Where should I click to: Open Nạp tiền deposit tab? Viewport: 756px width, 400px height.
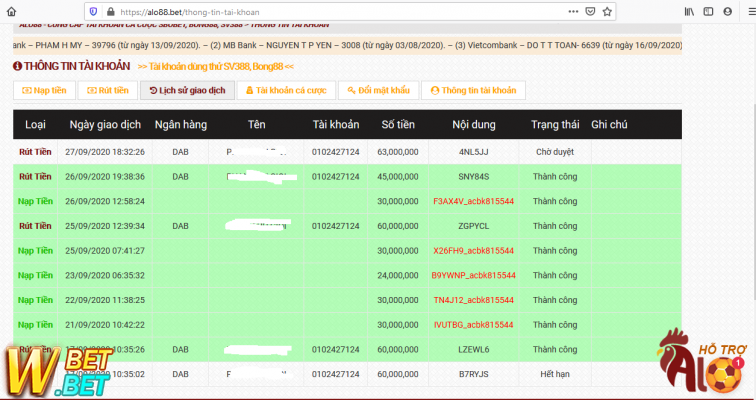pyautogui.click(x=44, y=90)
